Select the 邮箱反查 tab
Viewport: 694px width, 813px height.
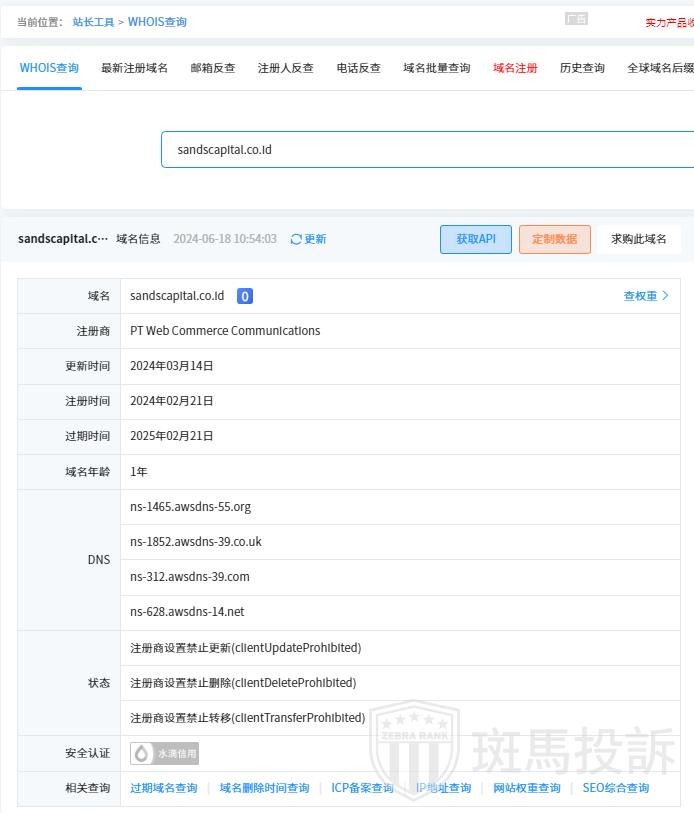pyautogui.click(x=213, y=68)
